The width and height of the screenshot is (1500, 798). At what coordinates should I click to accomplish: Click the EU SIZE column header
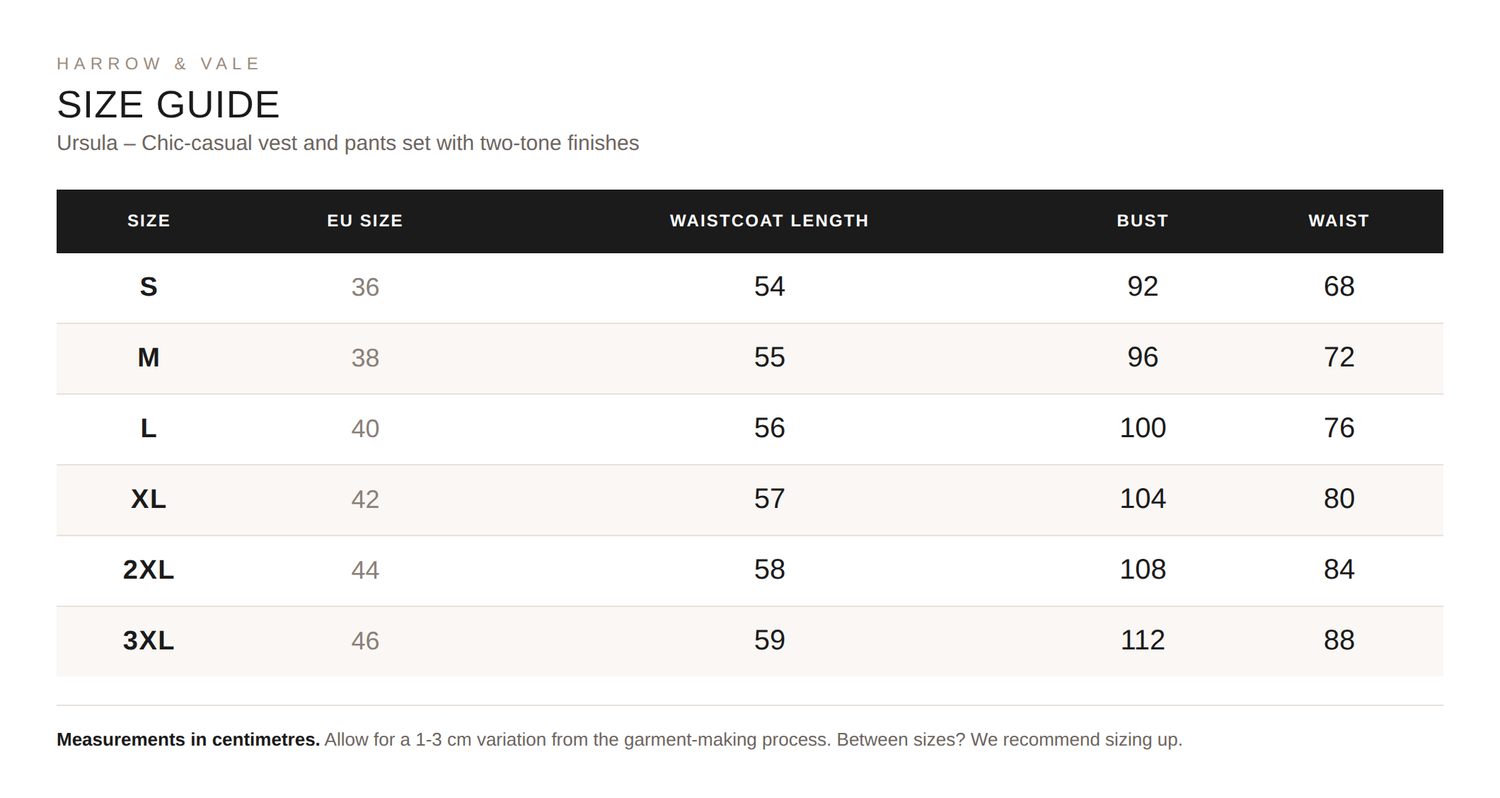(x=365, y=221)
